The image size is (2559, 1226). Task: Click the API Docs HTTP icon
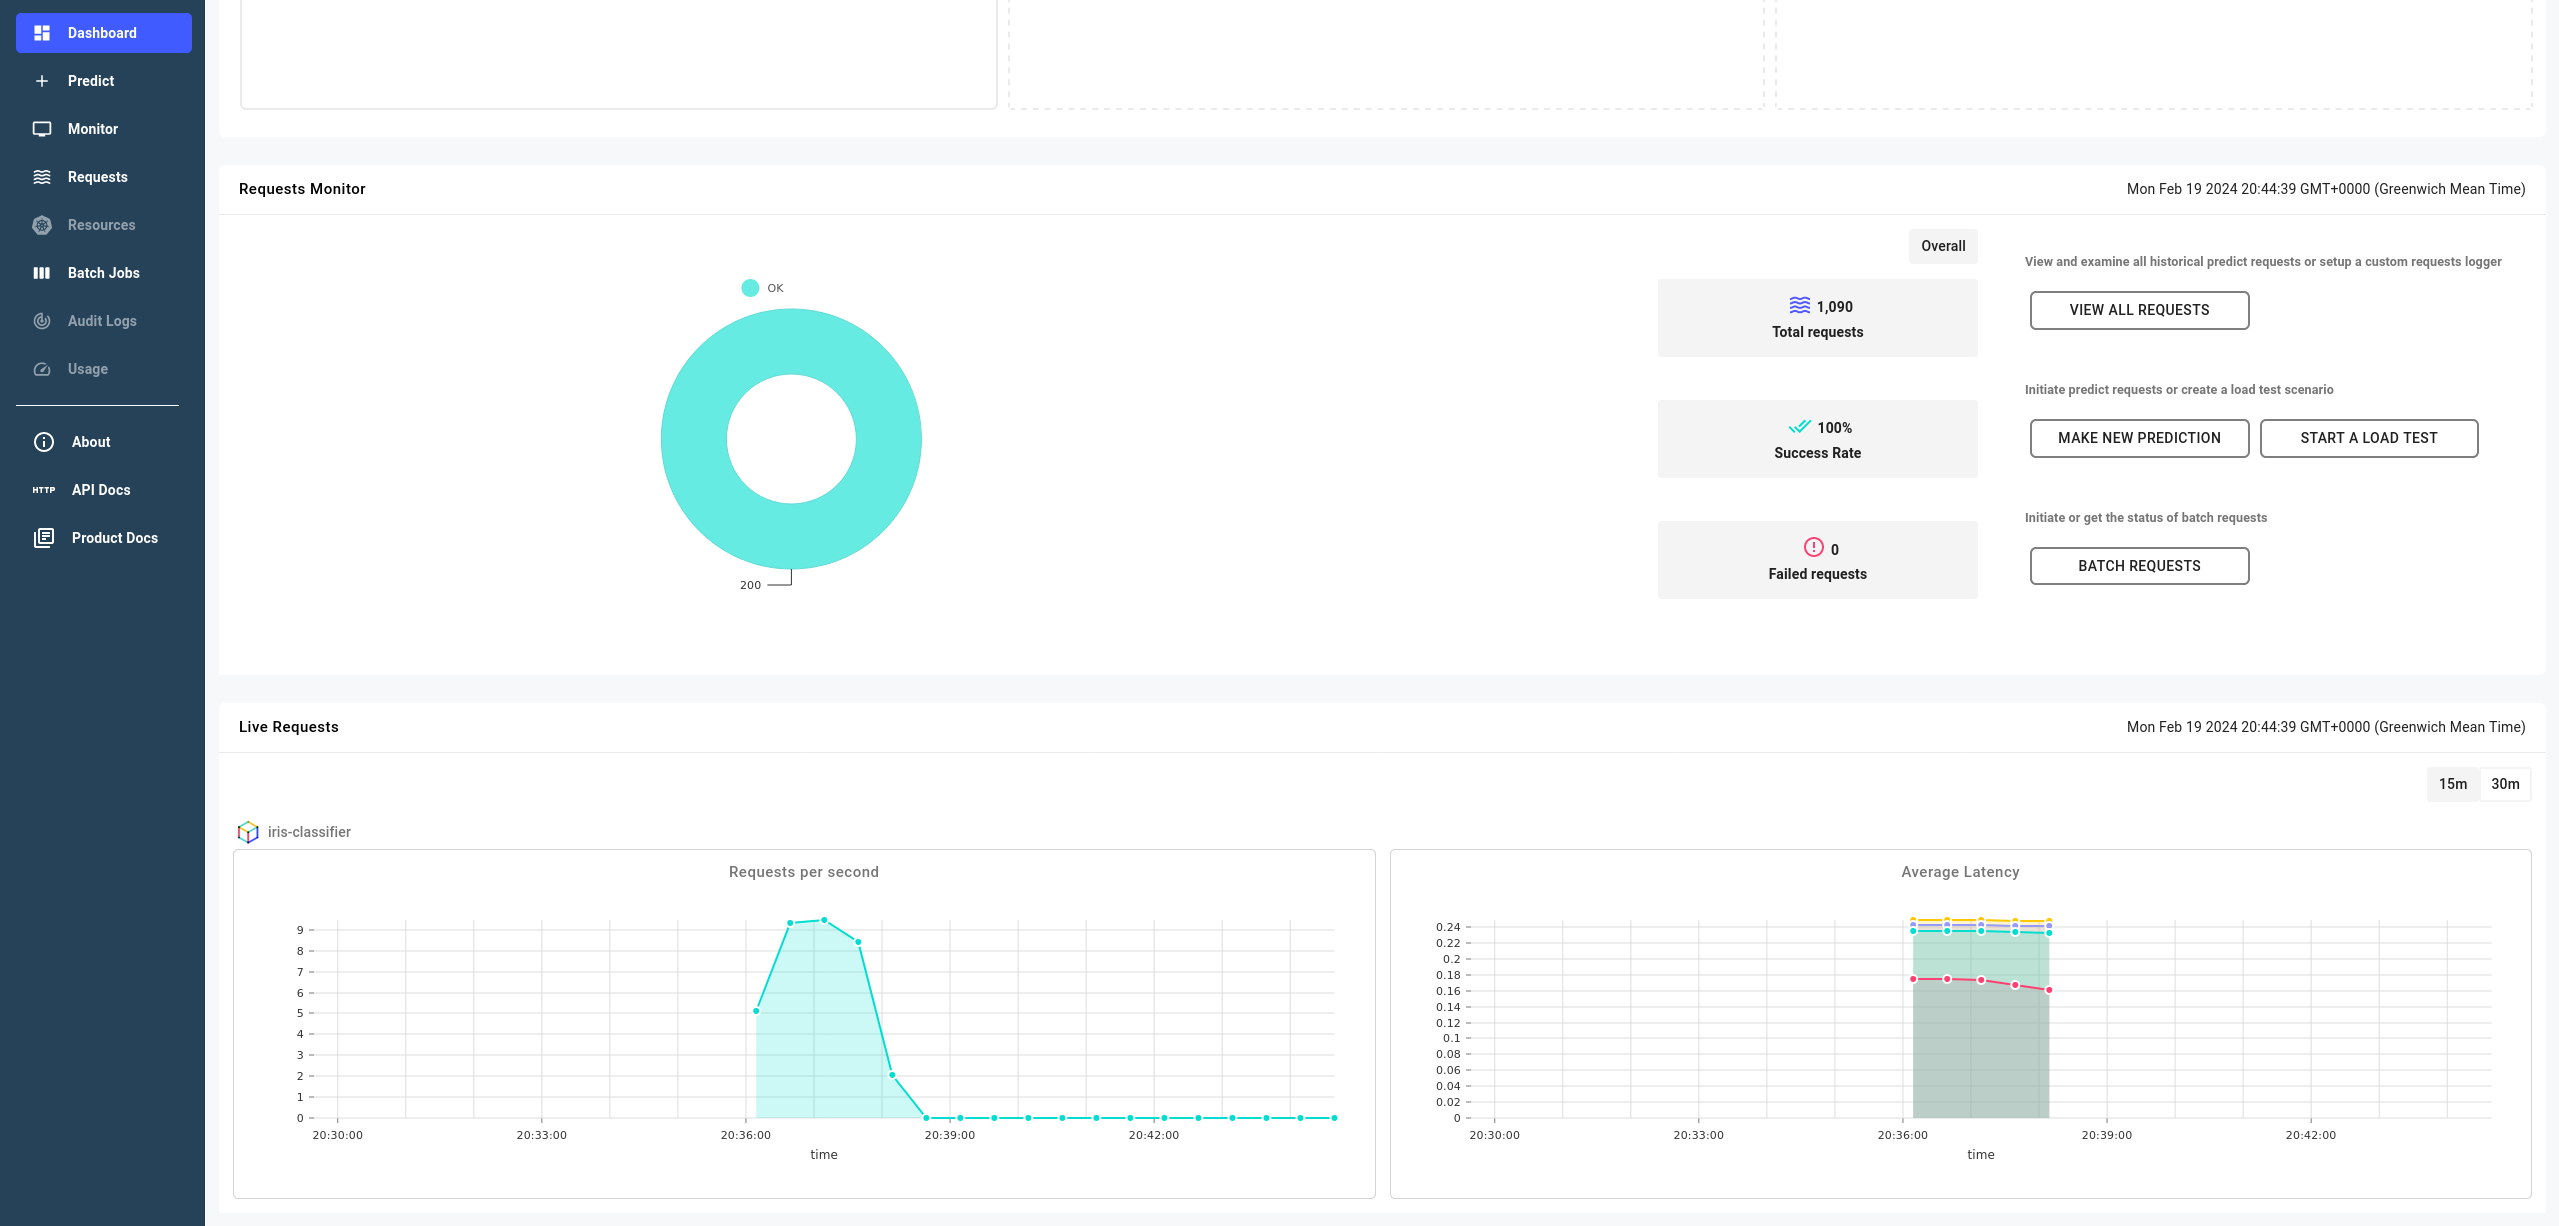coord(44,490)
